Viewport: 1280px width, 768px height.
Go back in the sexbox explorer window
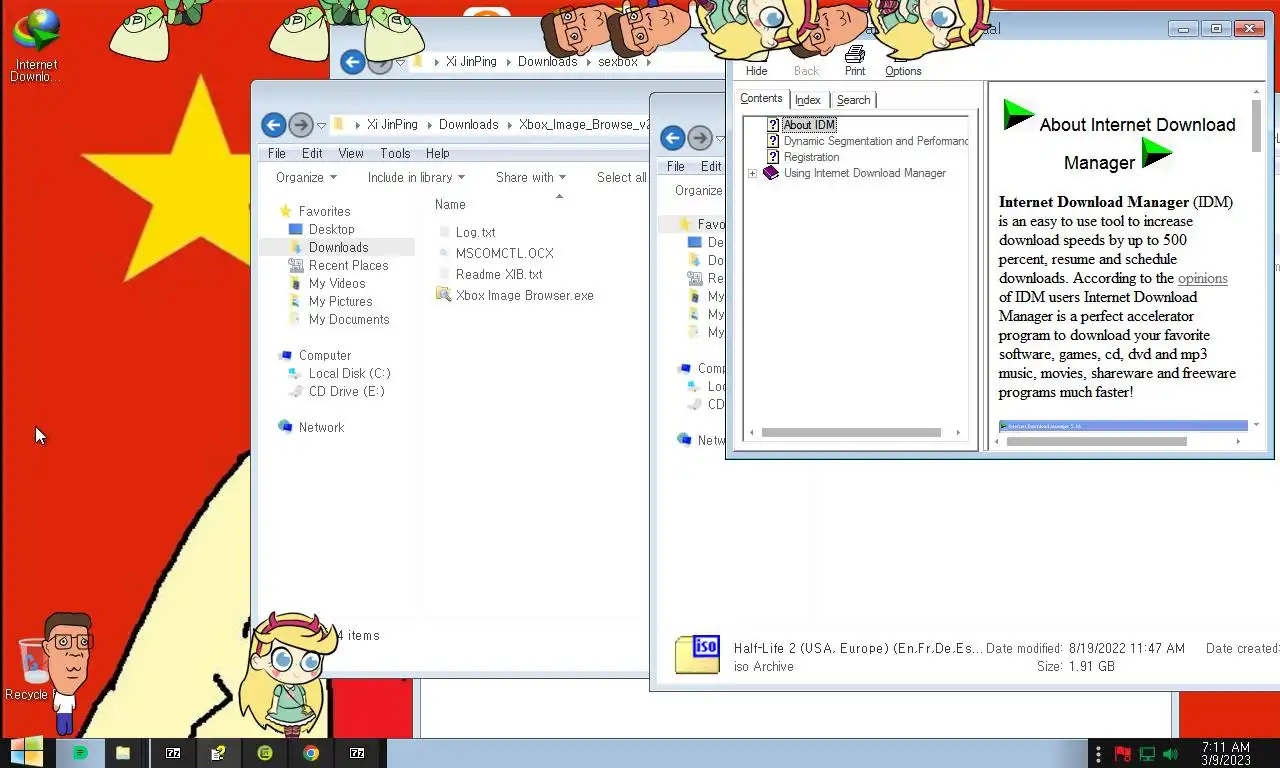352,62
